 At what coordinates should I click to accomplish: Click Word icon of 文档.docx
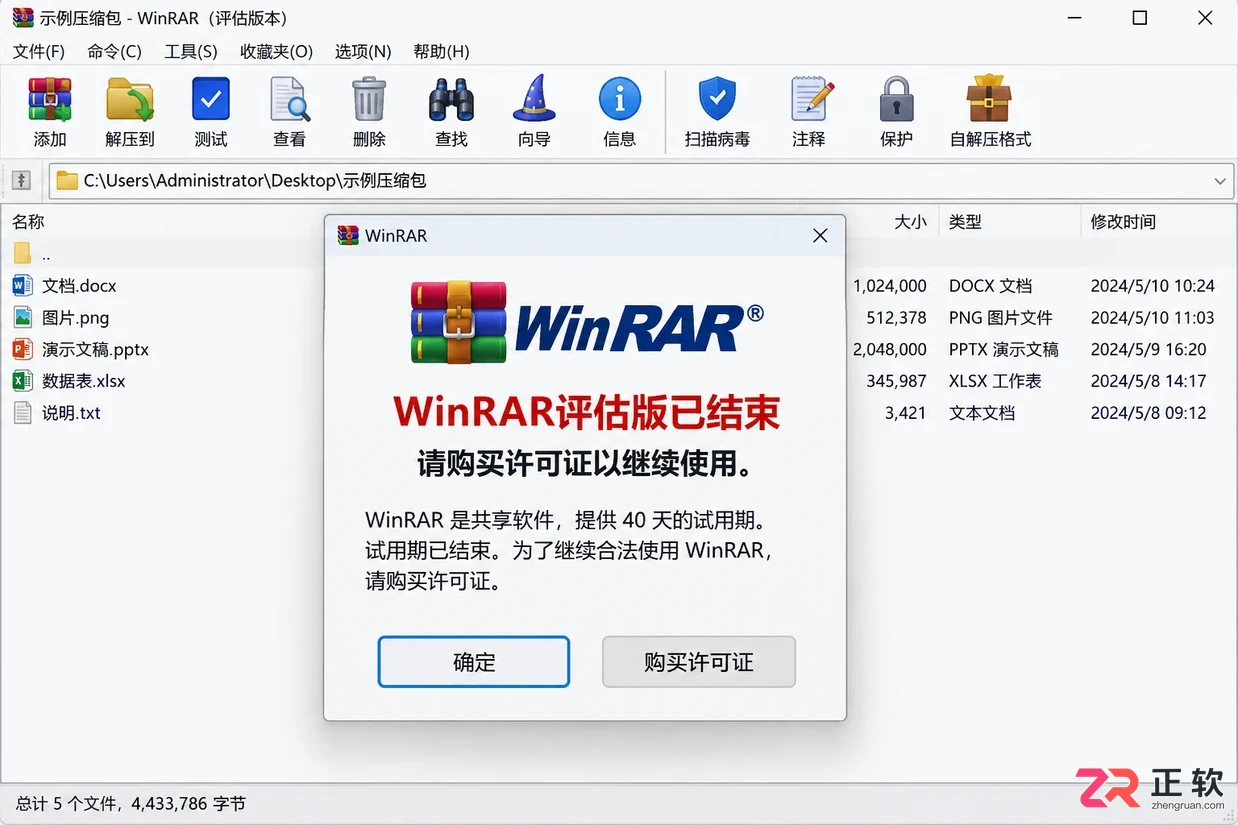[22, 286]
